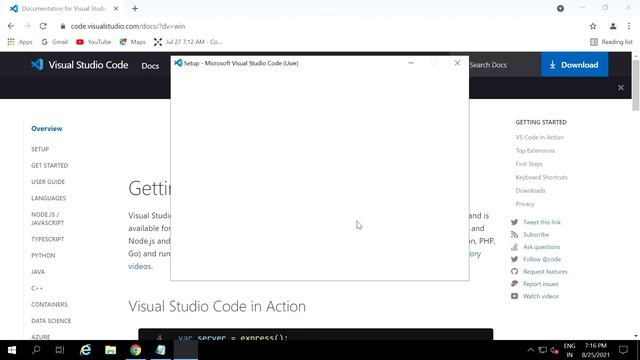The width and height of the screenshot is (640, 360).
Task: Open Task View on the taskbar
Action: pyautogui.click(x=60, y=350)
